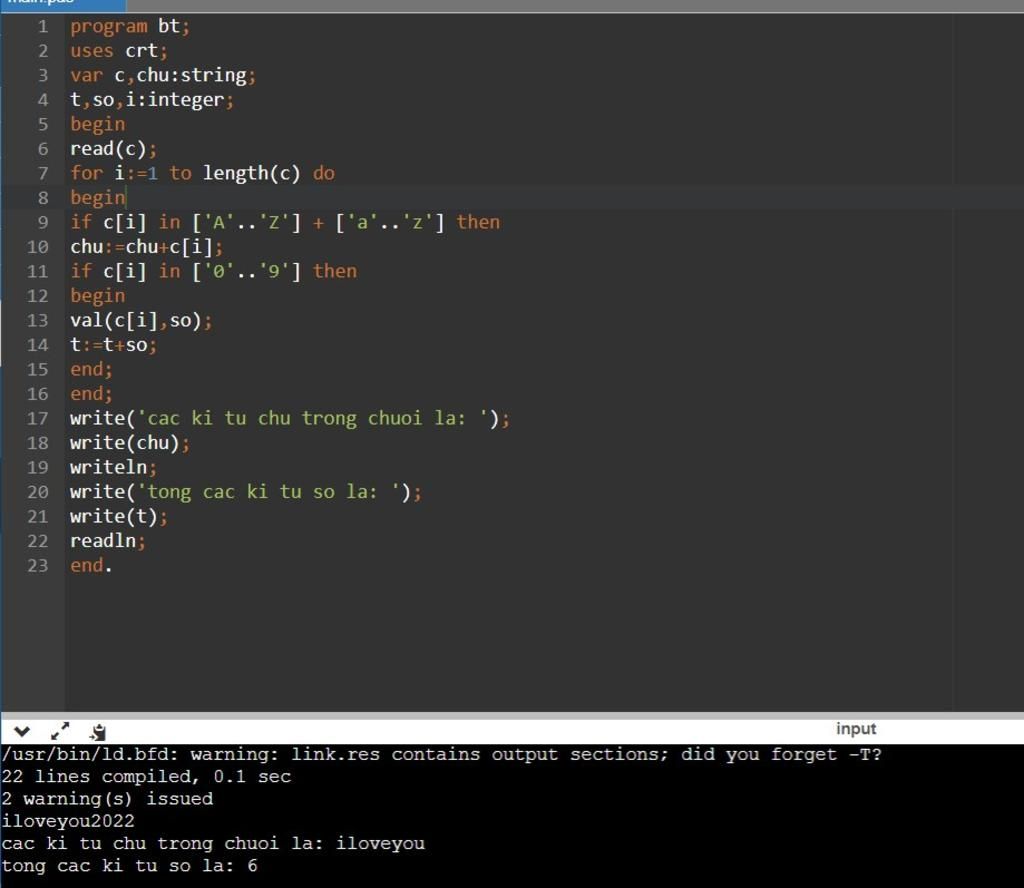Place cursor on 'read(c);' line
Image resolution: width=1024 pixels, height=888 pixels.
(113, 149)
